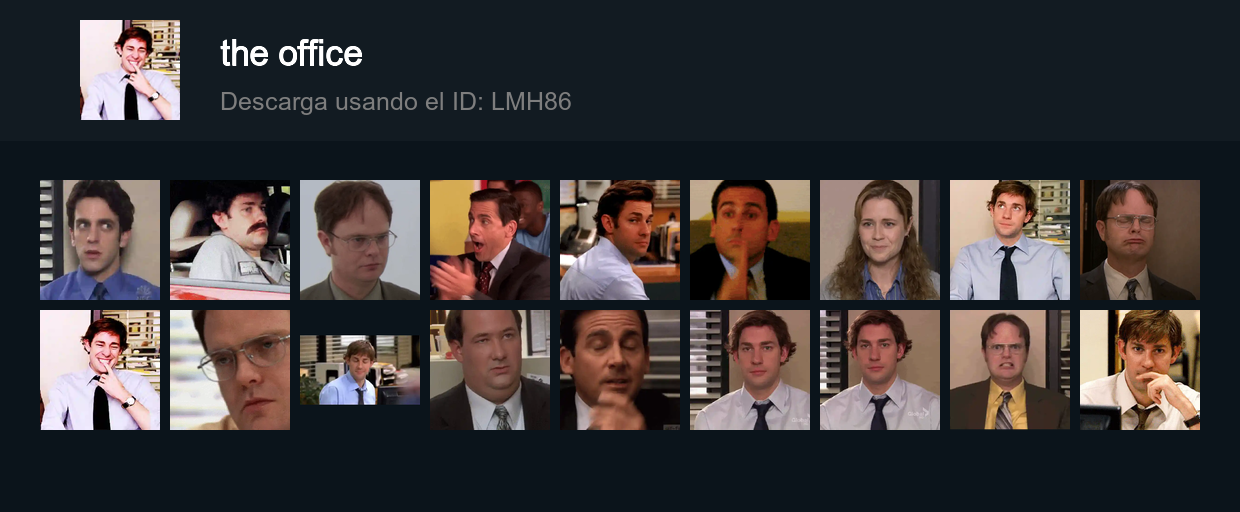Viewport: 1240px width, 512px height.
Task: Choose sticker of man with glasses on gray background
Action: [360, 240]
